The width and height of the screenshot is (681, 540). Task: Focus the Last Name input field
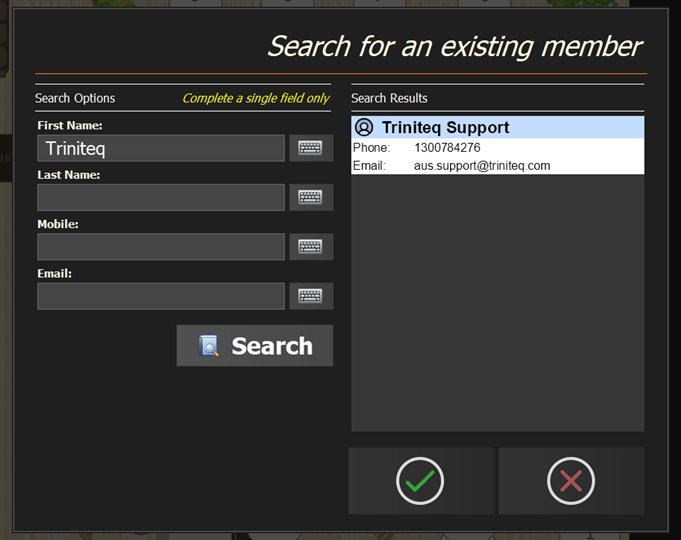point(161,197)
